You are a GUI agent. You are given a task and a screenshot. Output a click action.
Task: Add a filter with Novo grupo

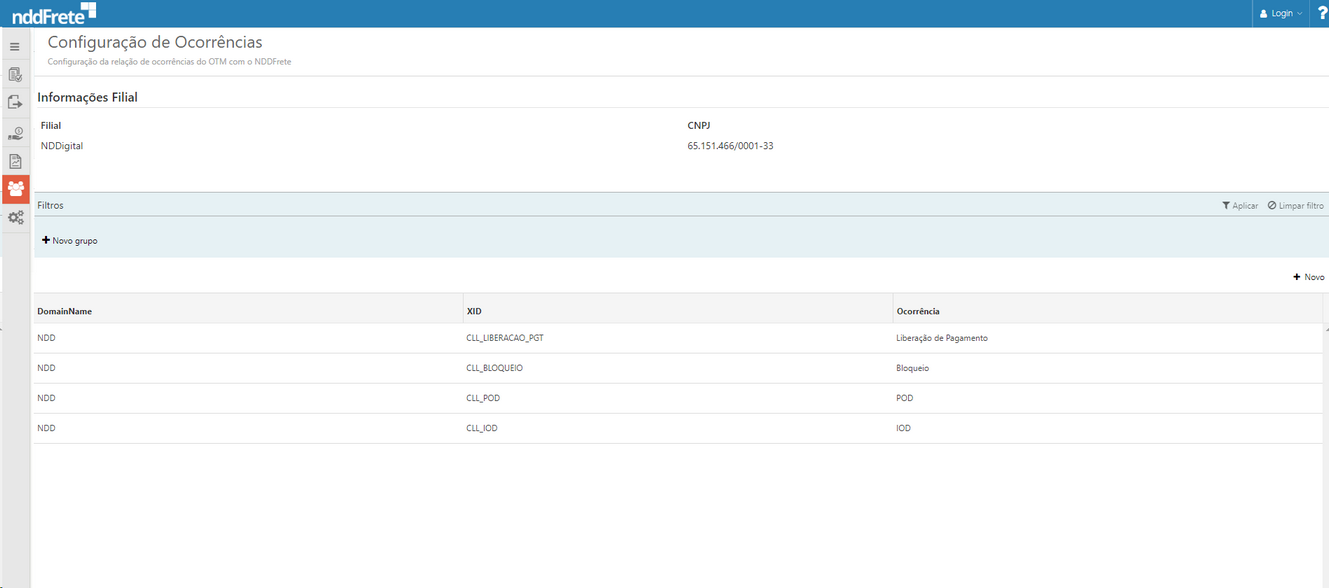click(x=70, y=241)
